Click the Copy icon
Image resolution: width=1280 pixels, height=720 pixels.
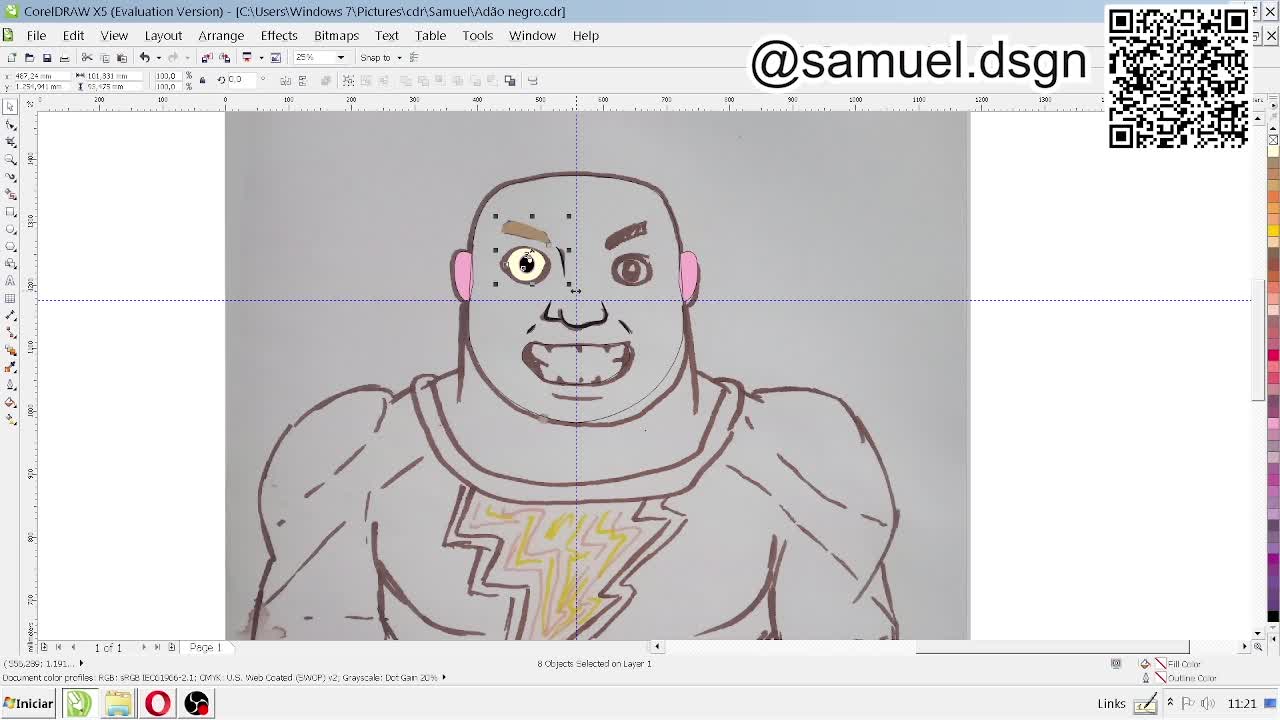click(105, 57)
